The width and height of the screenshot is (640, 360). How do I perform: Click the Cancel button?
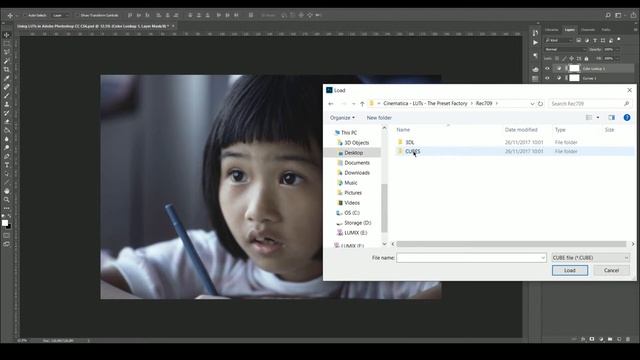click(611, 270)
